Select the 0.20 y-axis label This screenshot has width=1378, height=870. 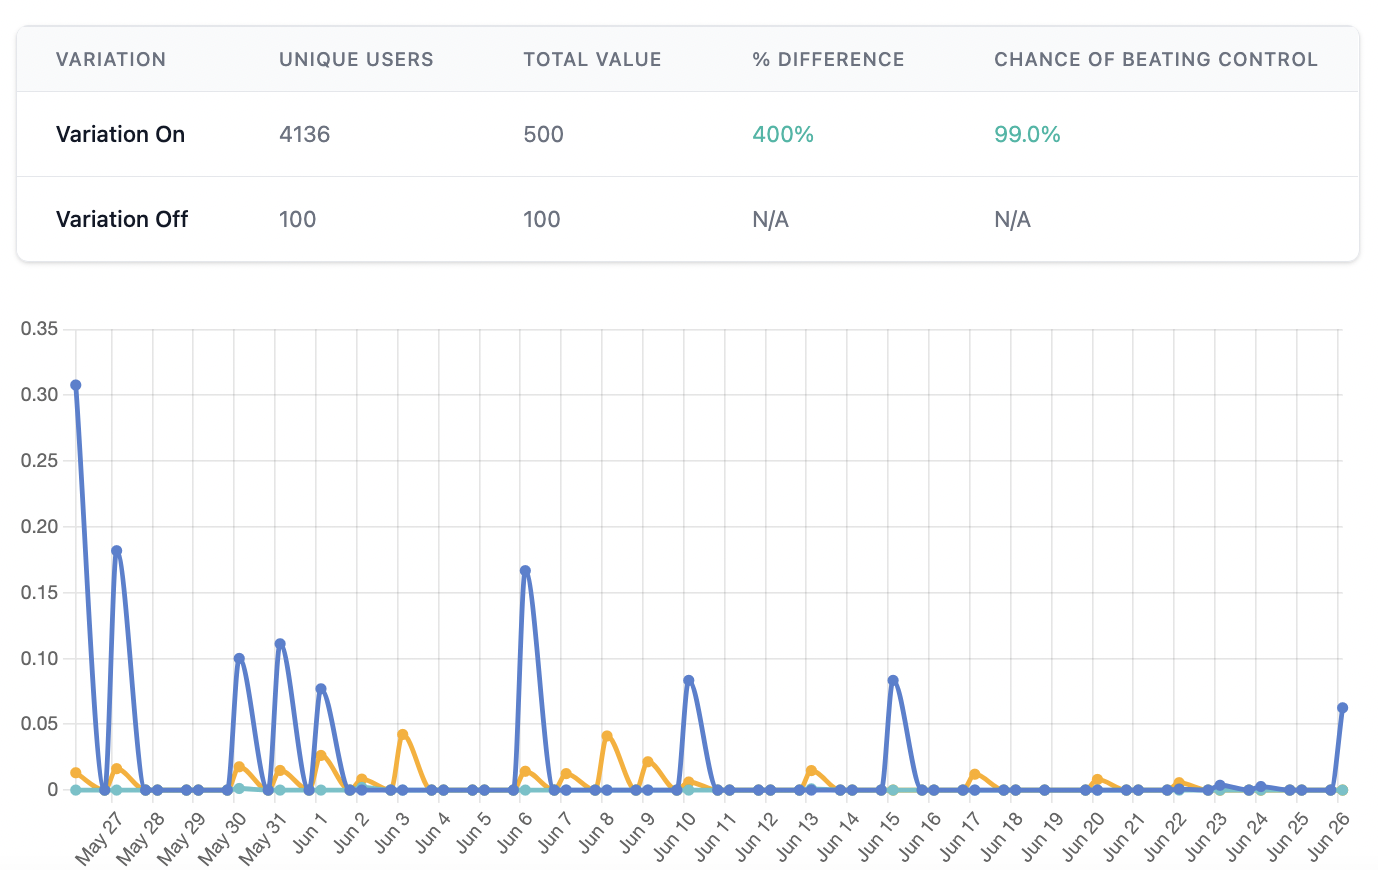pos(39,527)
